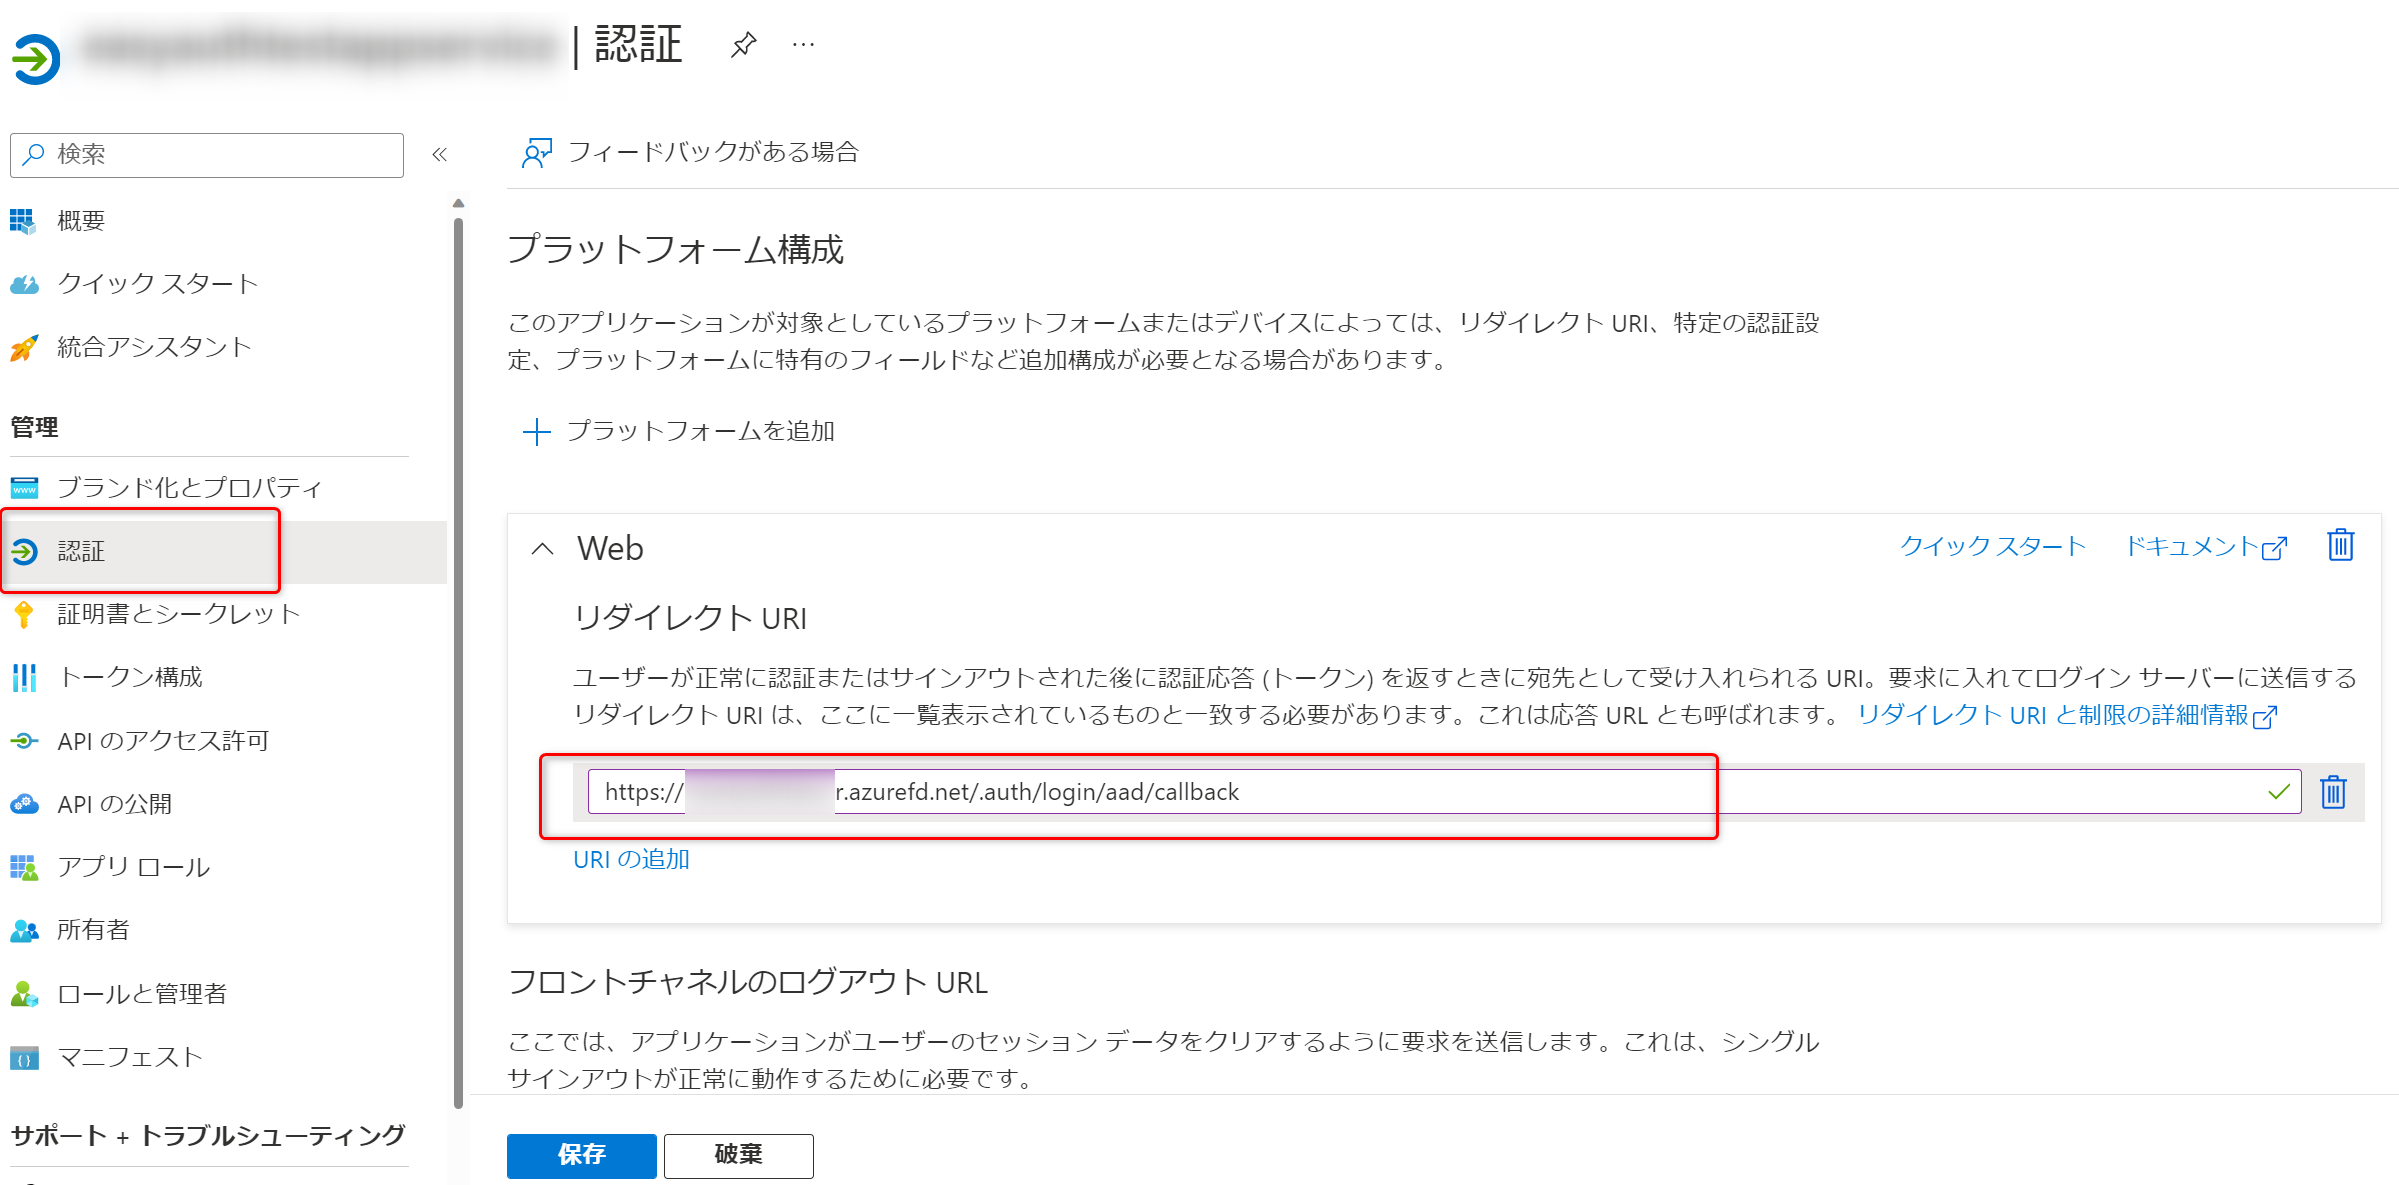The height and width of the screenshot is (1185, 2399).
Task: Select クイック スタート in sidebar
Action: [x=157, y=283]
